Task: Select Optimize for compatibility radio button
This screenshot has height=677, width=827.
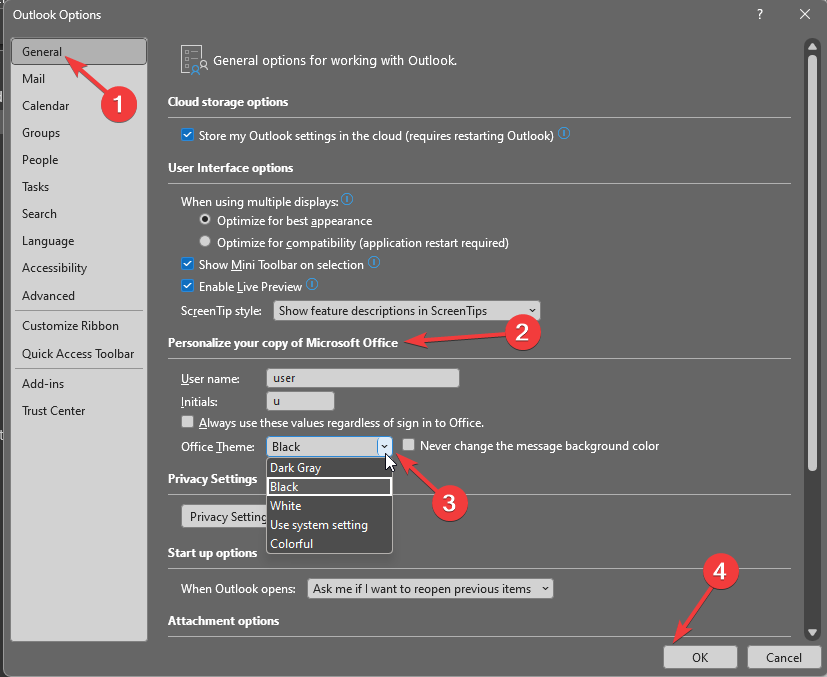Action: pyautogui.click(x=205, y=242)
